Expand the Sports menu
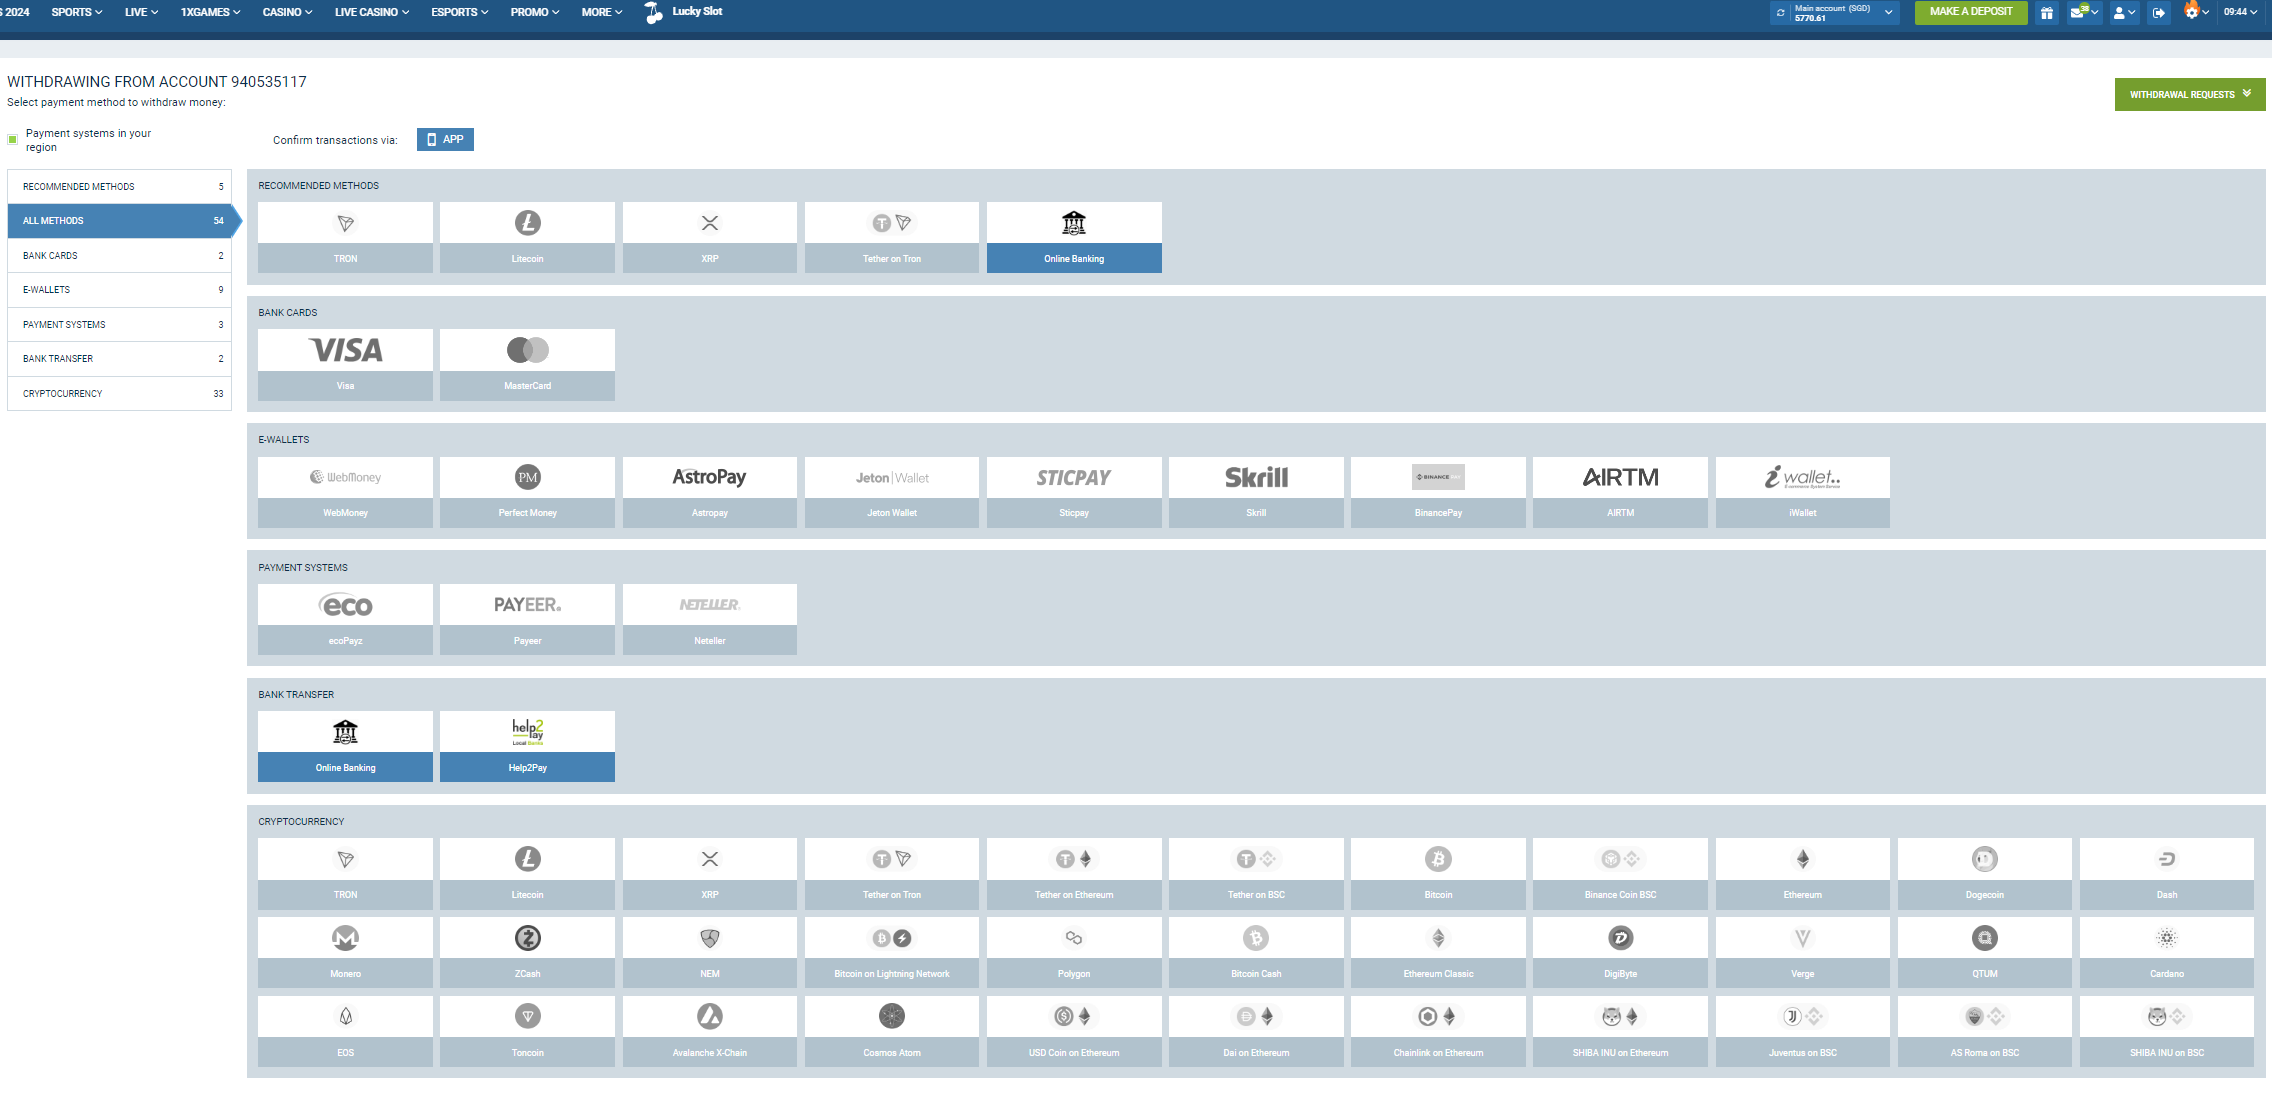The image size is (2272, 1102). click(x=77, y=12)
